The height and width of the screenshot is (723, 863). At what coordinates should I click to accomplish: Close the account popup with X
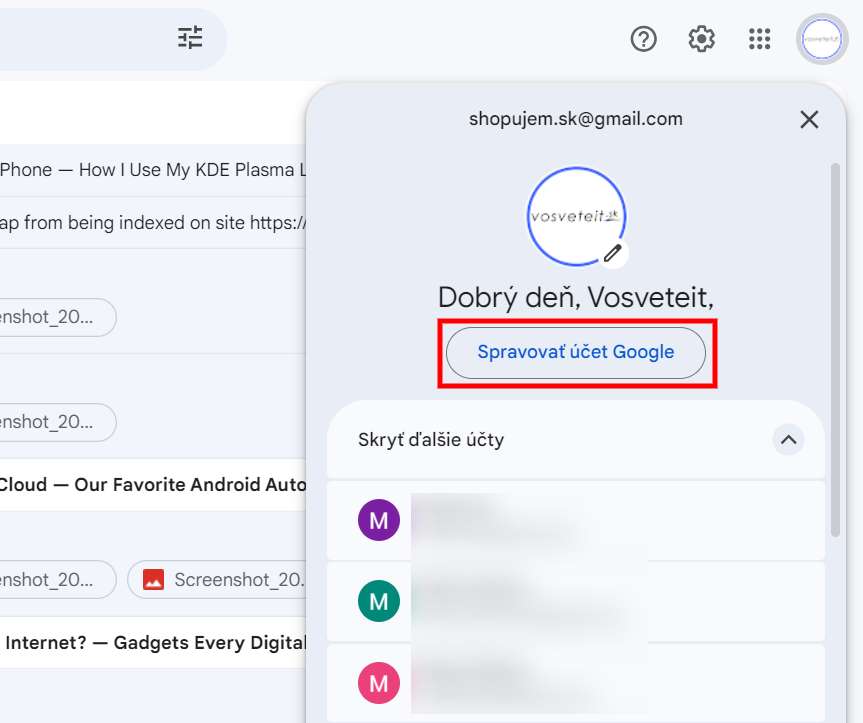pyautogui.click(x=809, y=119)
